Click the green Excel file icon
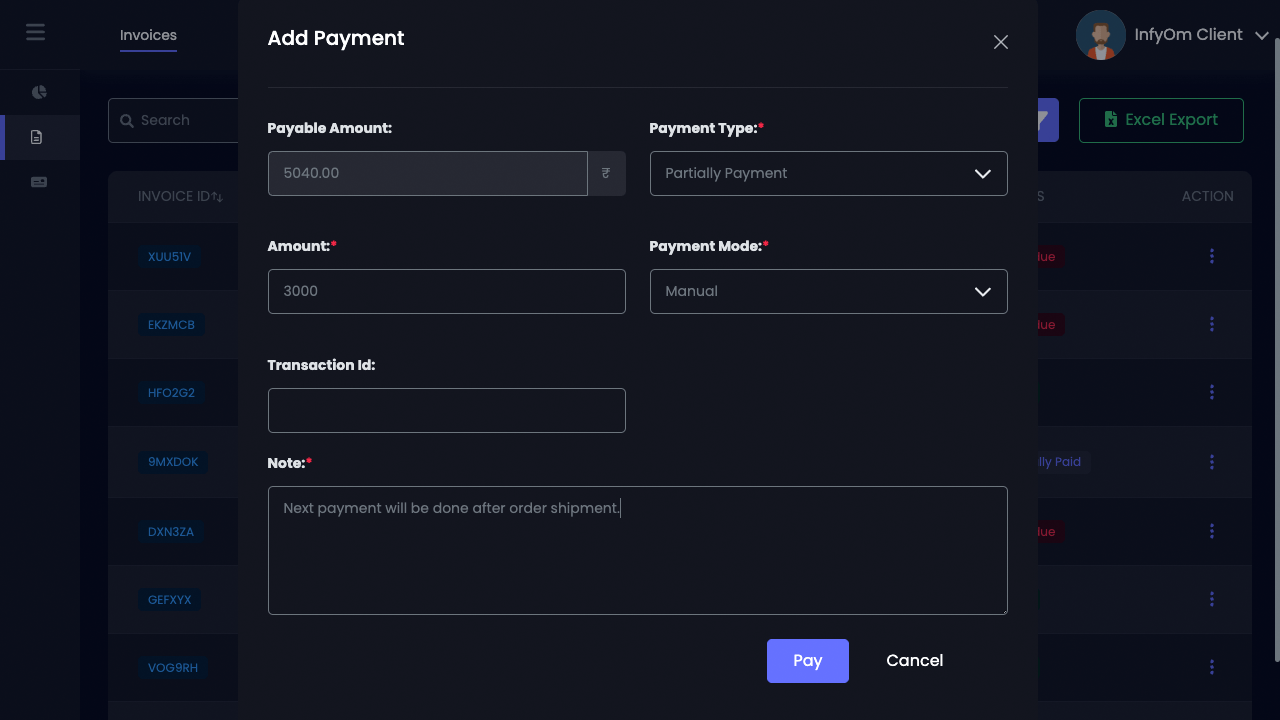The width and height of the screenshot is (1280, 720). [1111, 119]
